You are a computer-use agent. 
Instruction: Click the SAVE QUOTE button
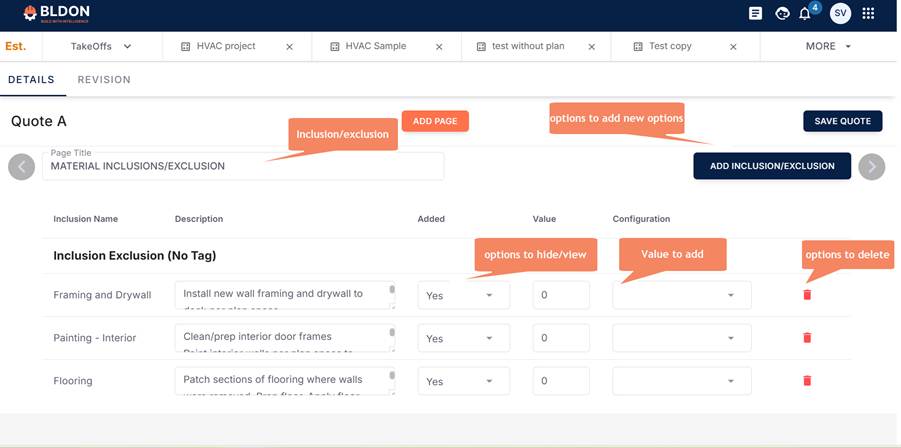pyautogui.click(x=842, y=121)
